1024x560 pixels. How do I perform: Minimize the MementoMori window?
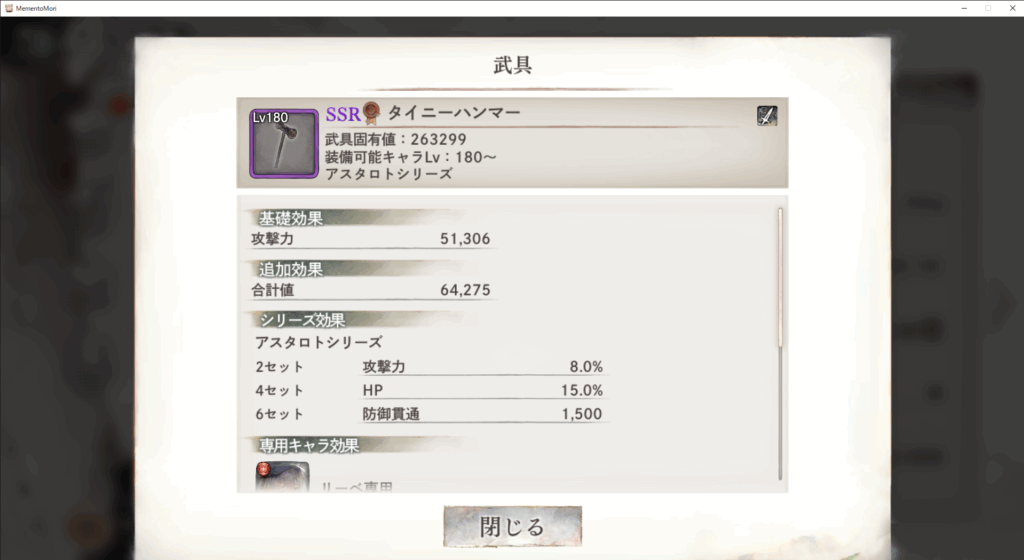click(964, 8)
